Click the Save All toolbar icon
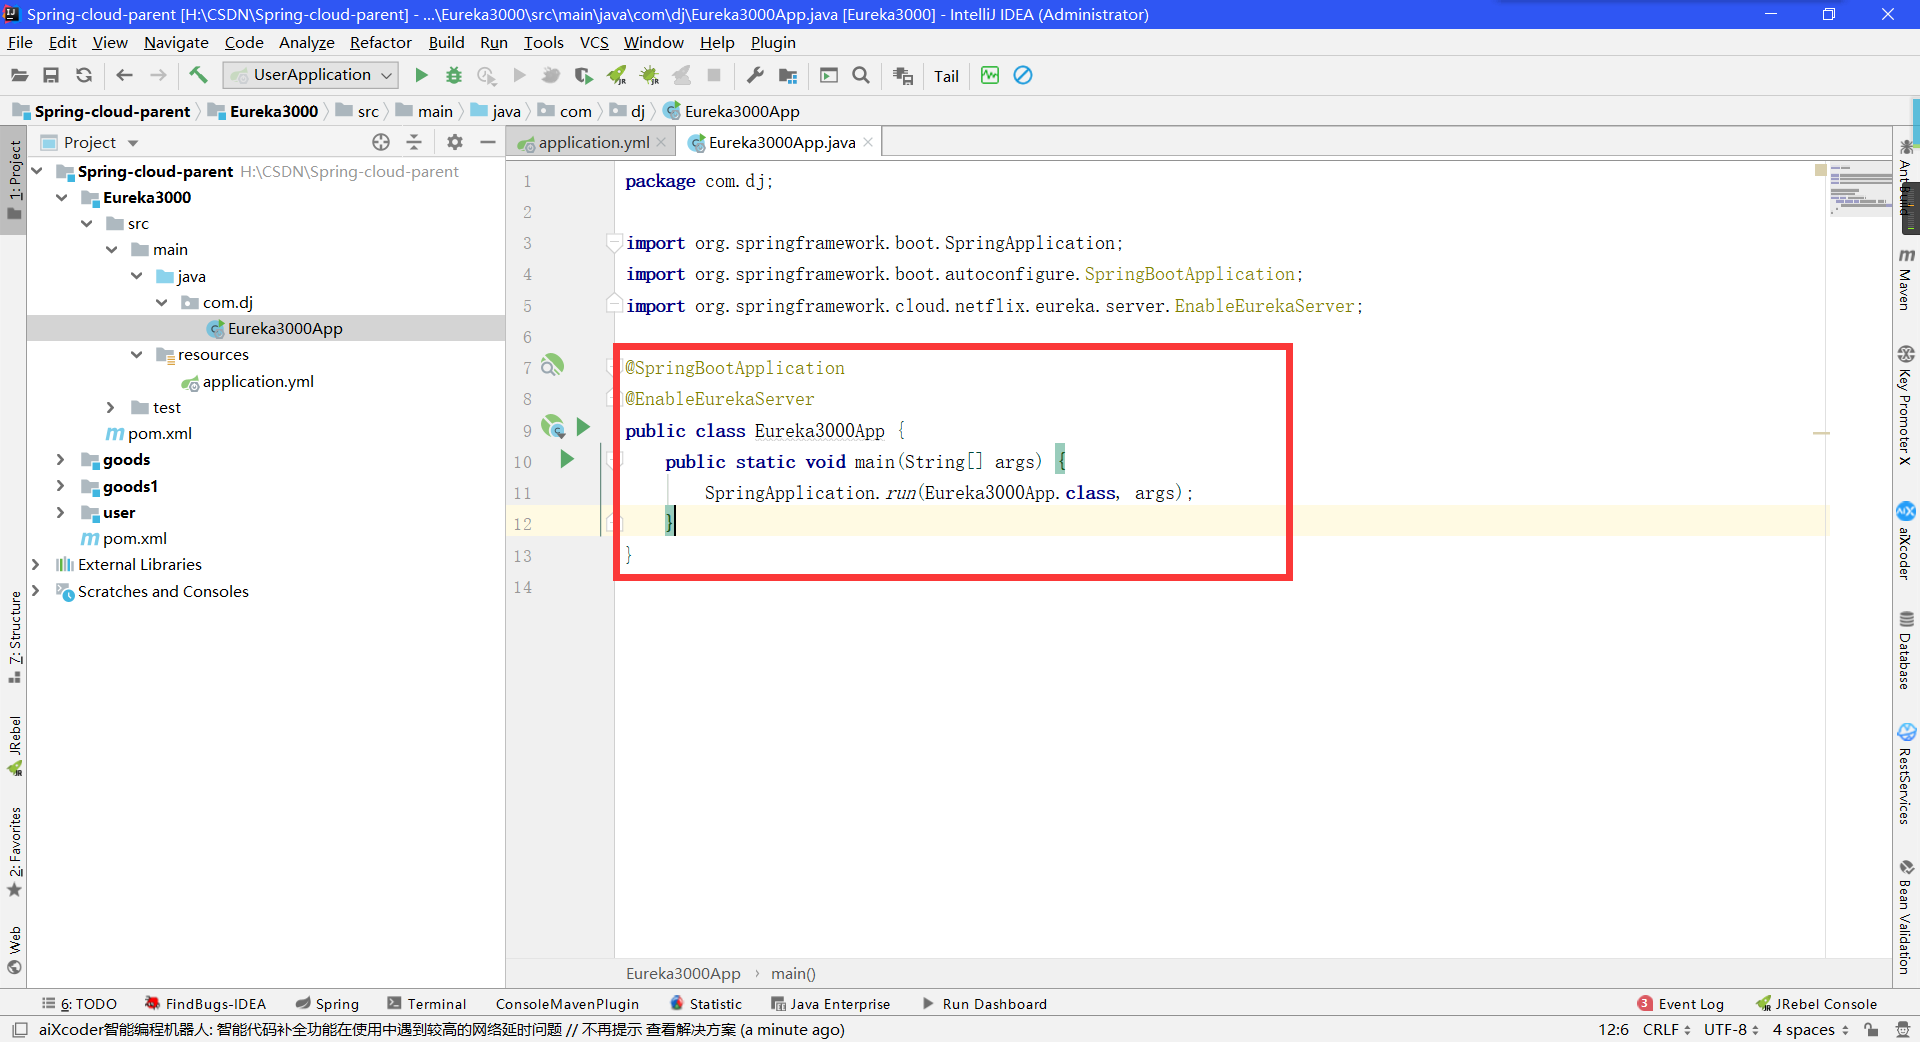Screen dimensions: 1920x1042 (51, 75)
